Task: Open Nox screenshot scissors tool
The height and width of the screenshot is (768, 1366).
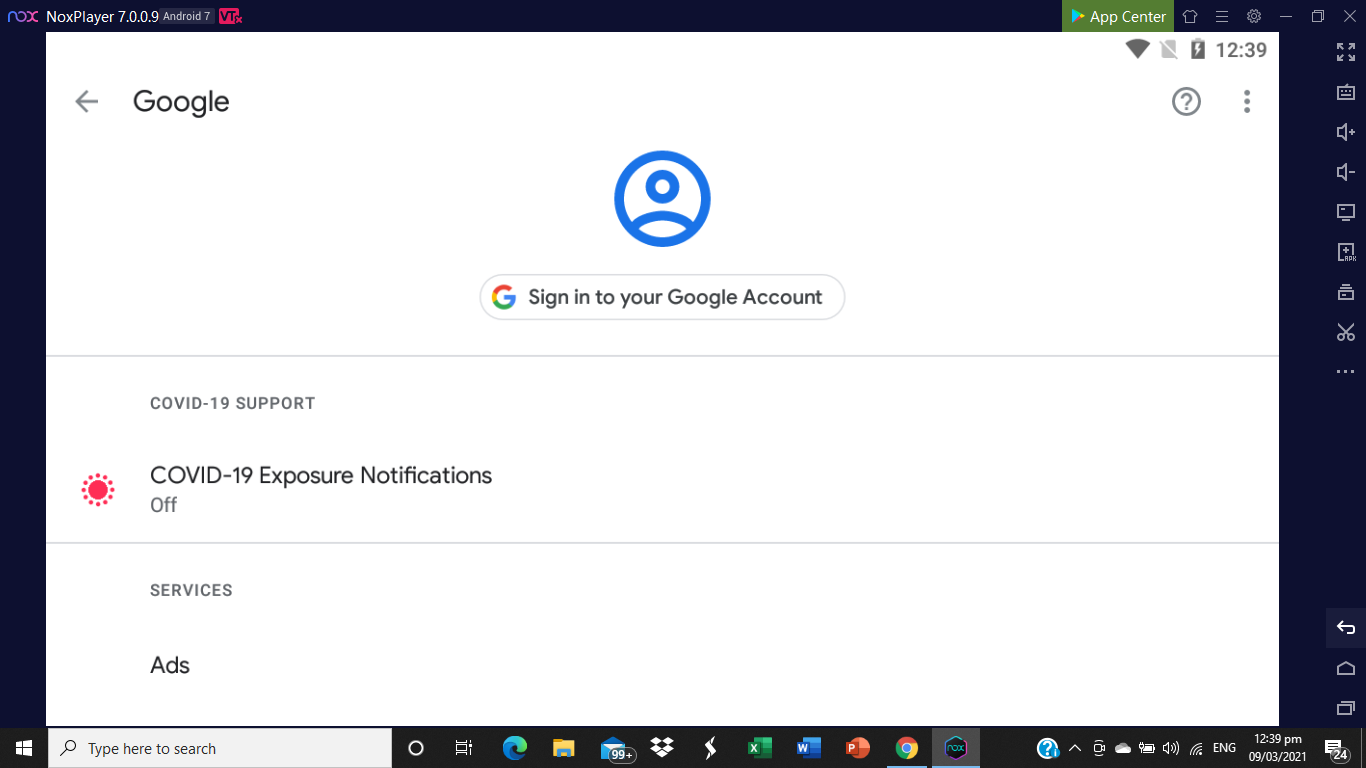Action: [x=1346, y=332]
